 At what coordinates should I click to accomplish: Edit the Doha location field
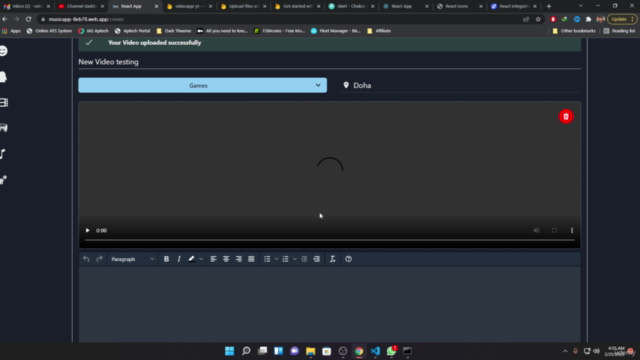460,85
